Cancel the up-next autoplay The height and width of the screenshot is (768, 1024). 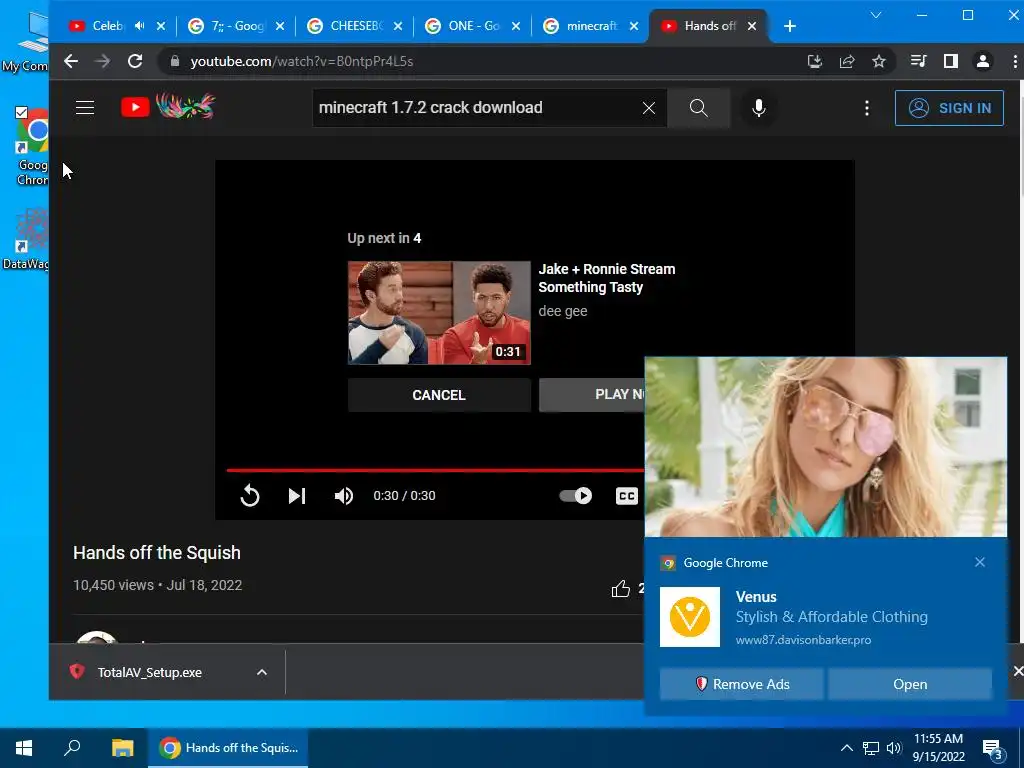coord(439,395)
